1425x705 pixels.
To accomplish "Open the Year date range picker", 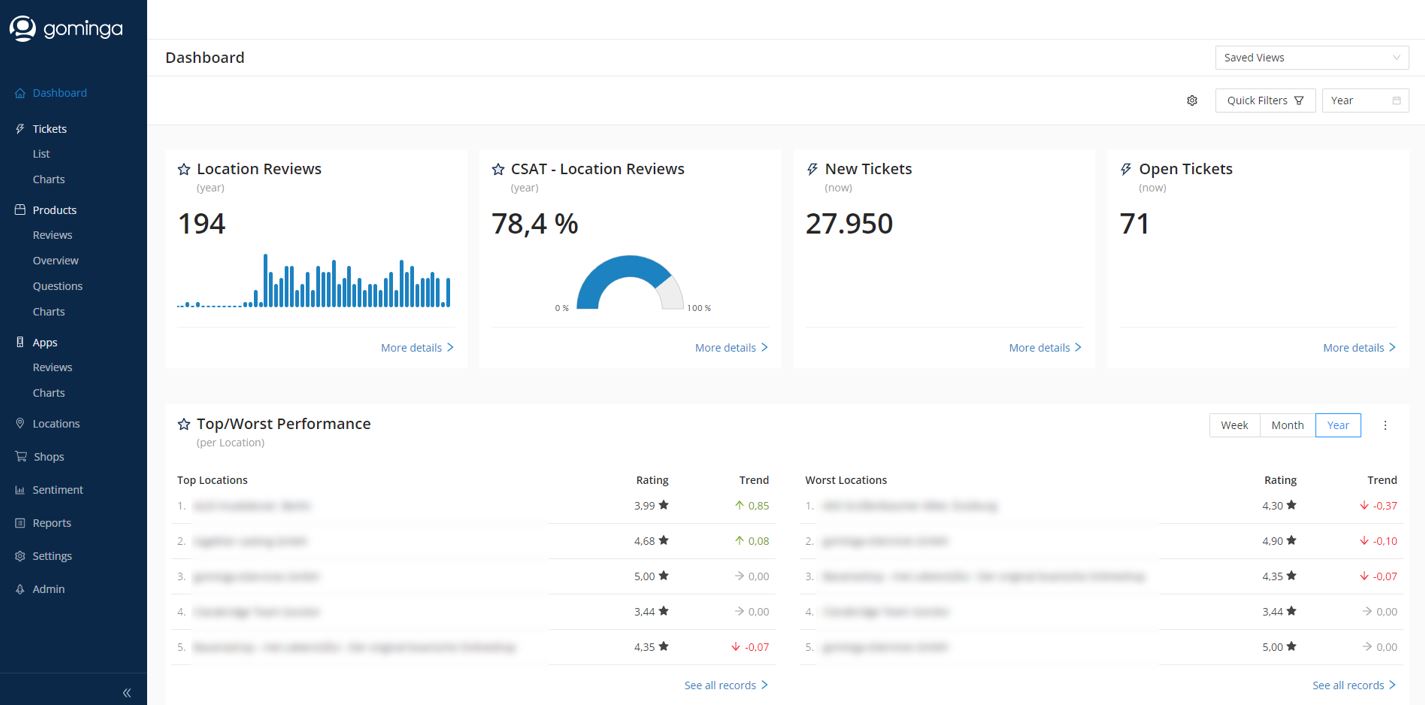I will click(x=1365, y=101).
